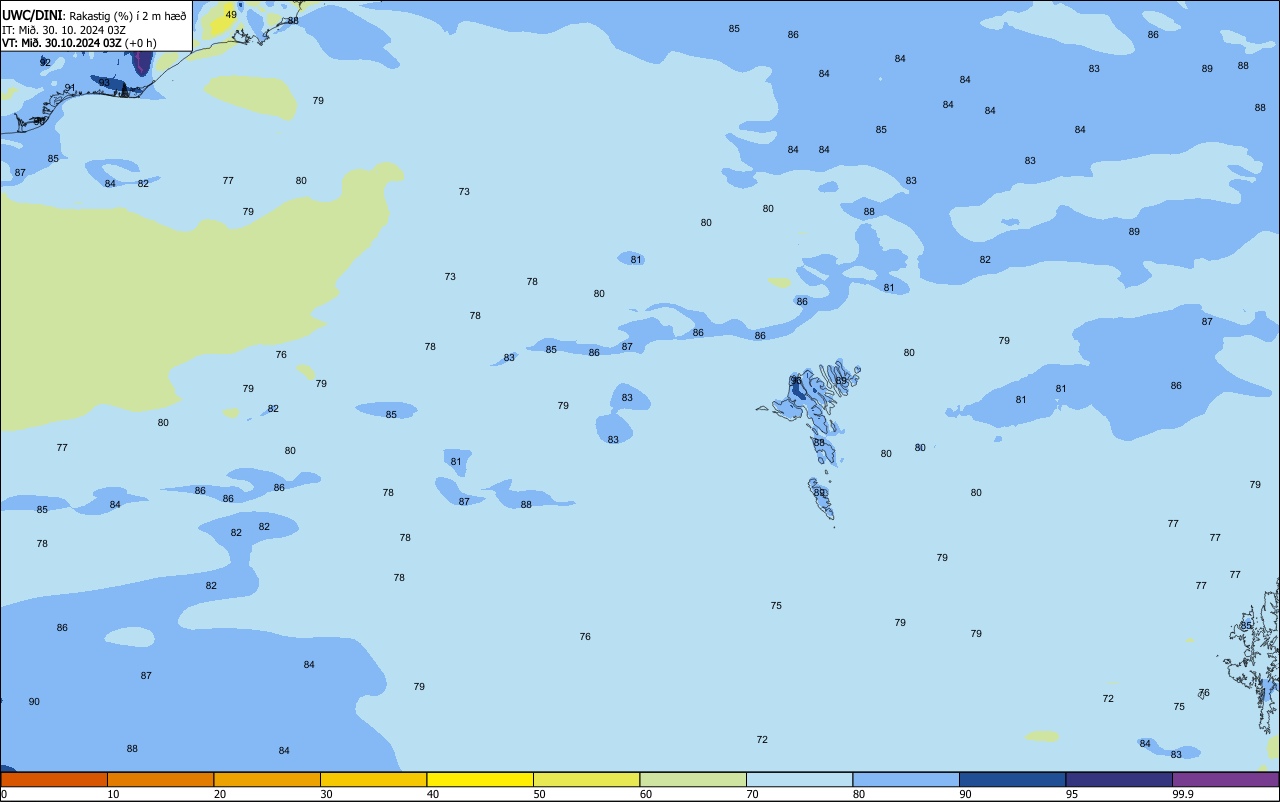The width and height of the screenshot is (1280, 802).
Task: Select the 30–40 legend color band
Action: [373, 779]
